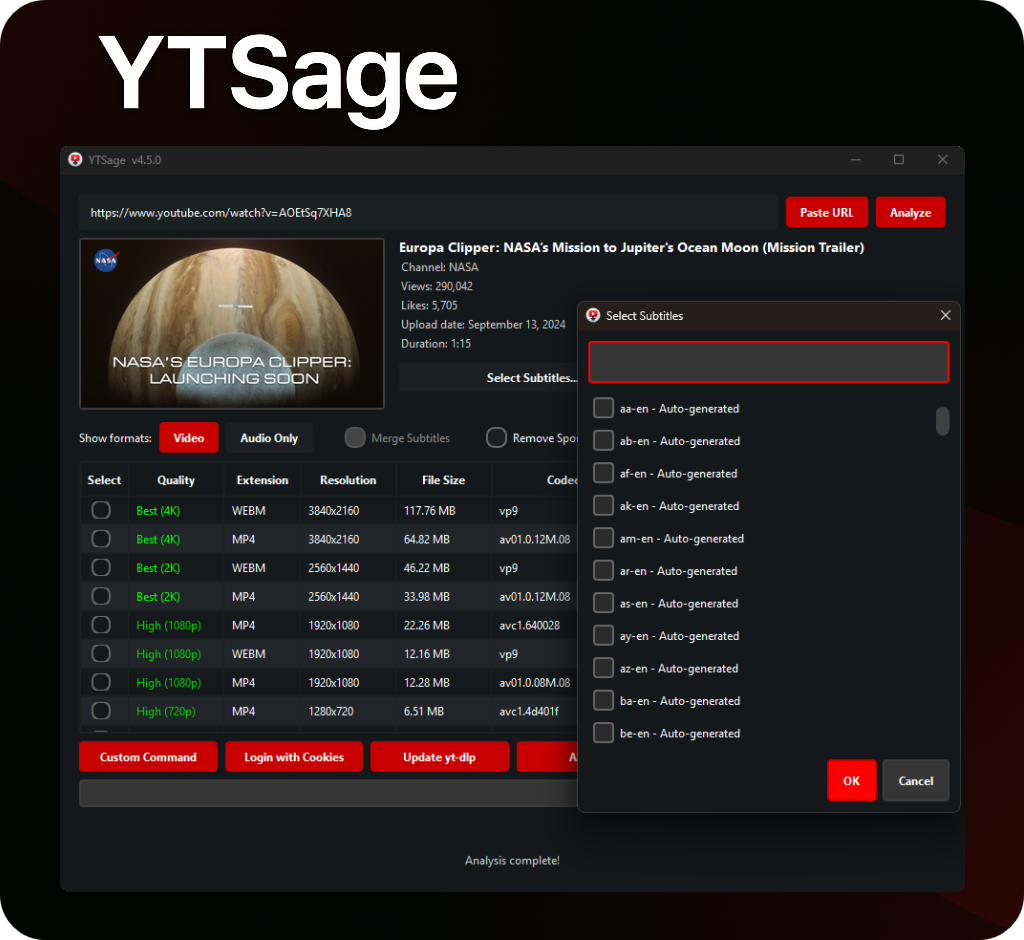
Task: Check the ak-en Auto-generated subtitle
Action: 603,506
